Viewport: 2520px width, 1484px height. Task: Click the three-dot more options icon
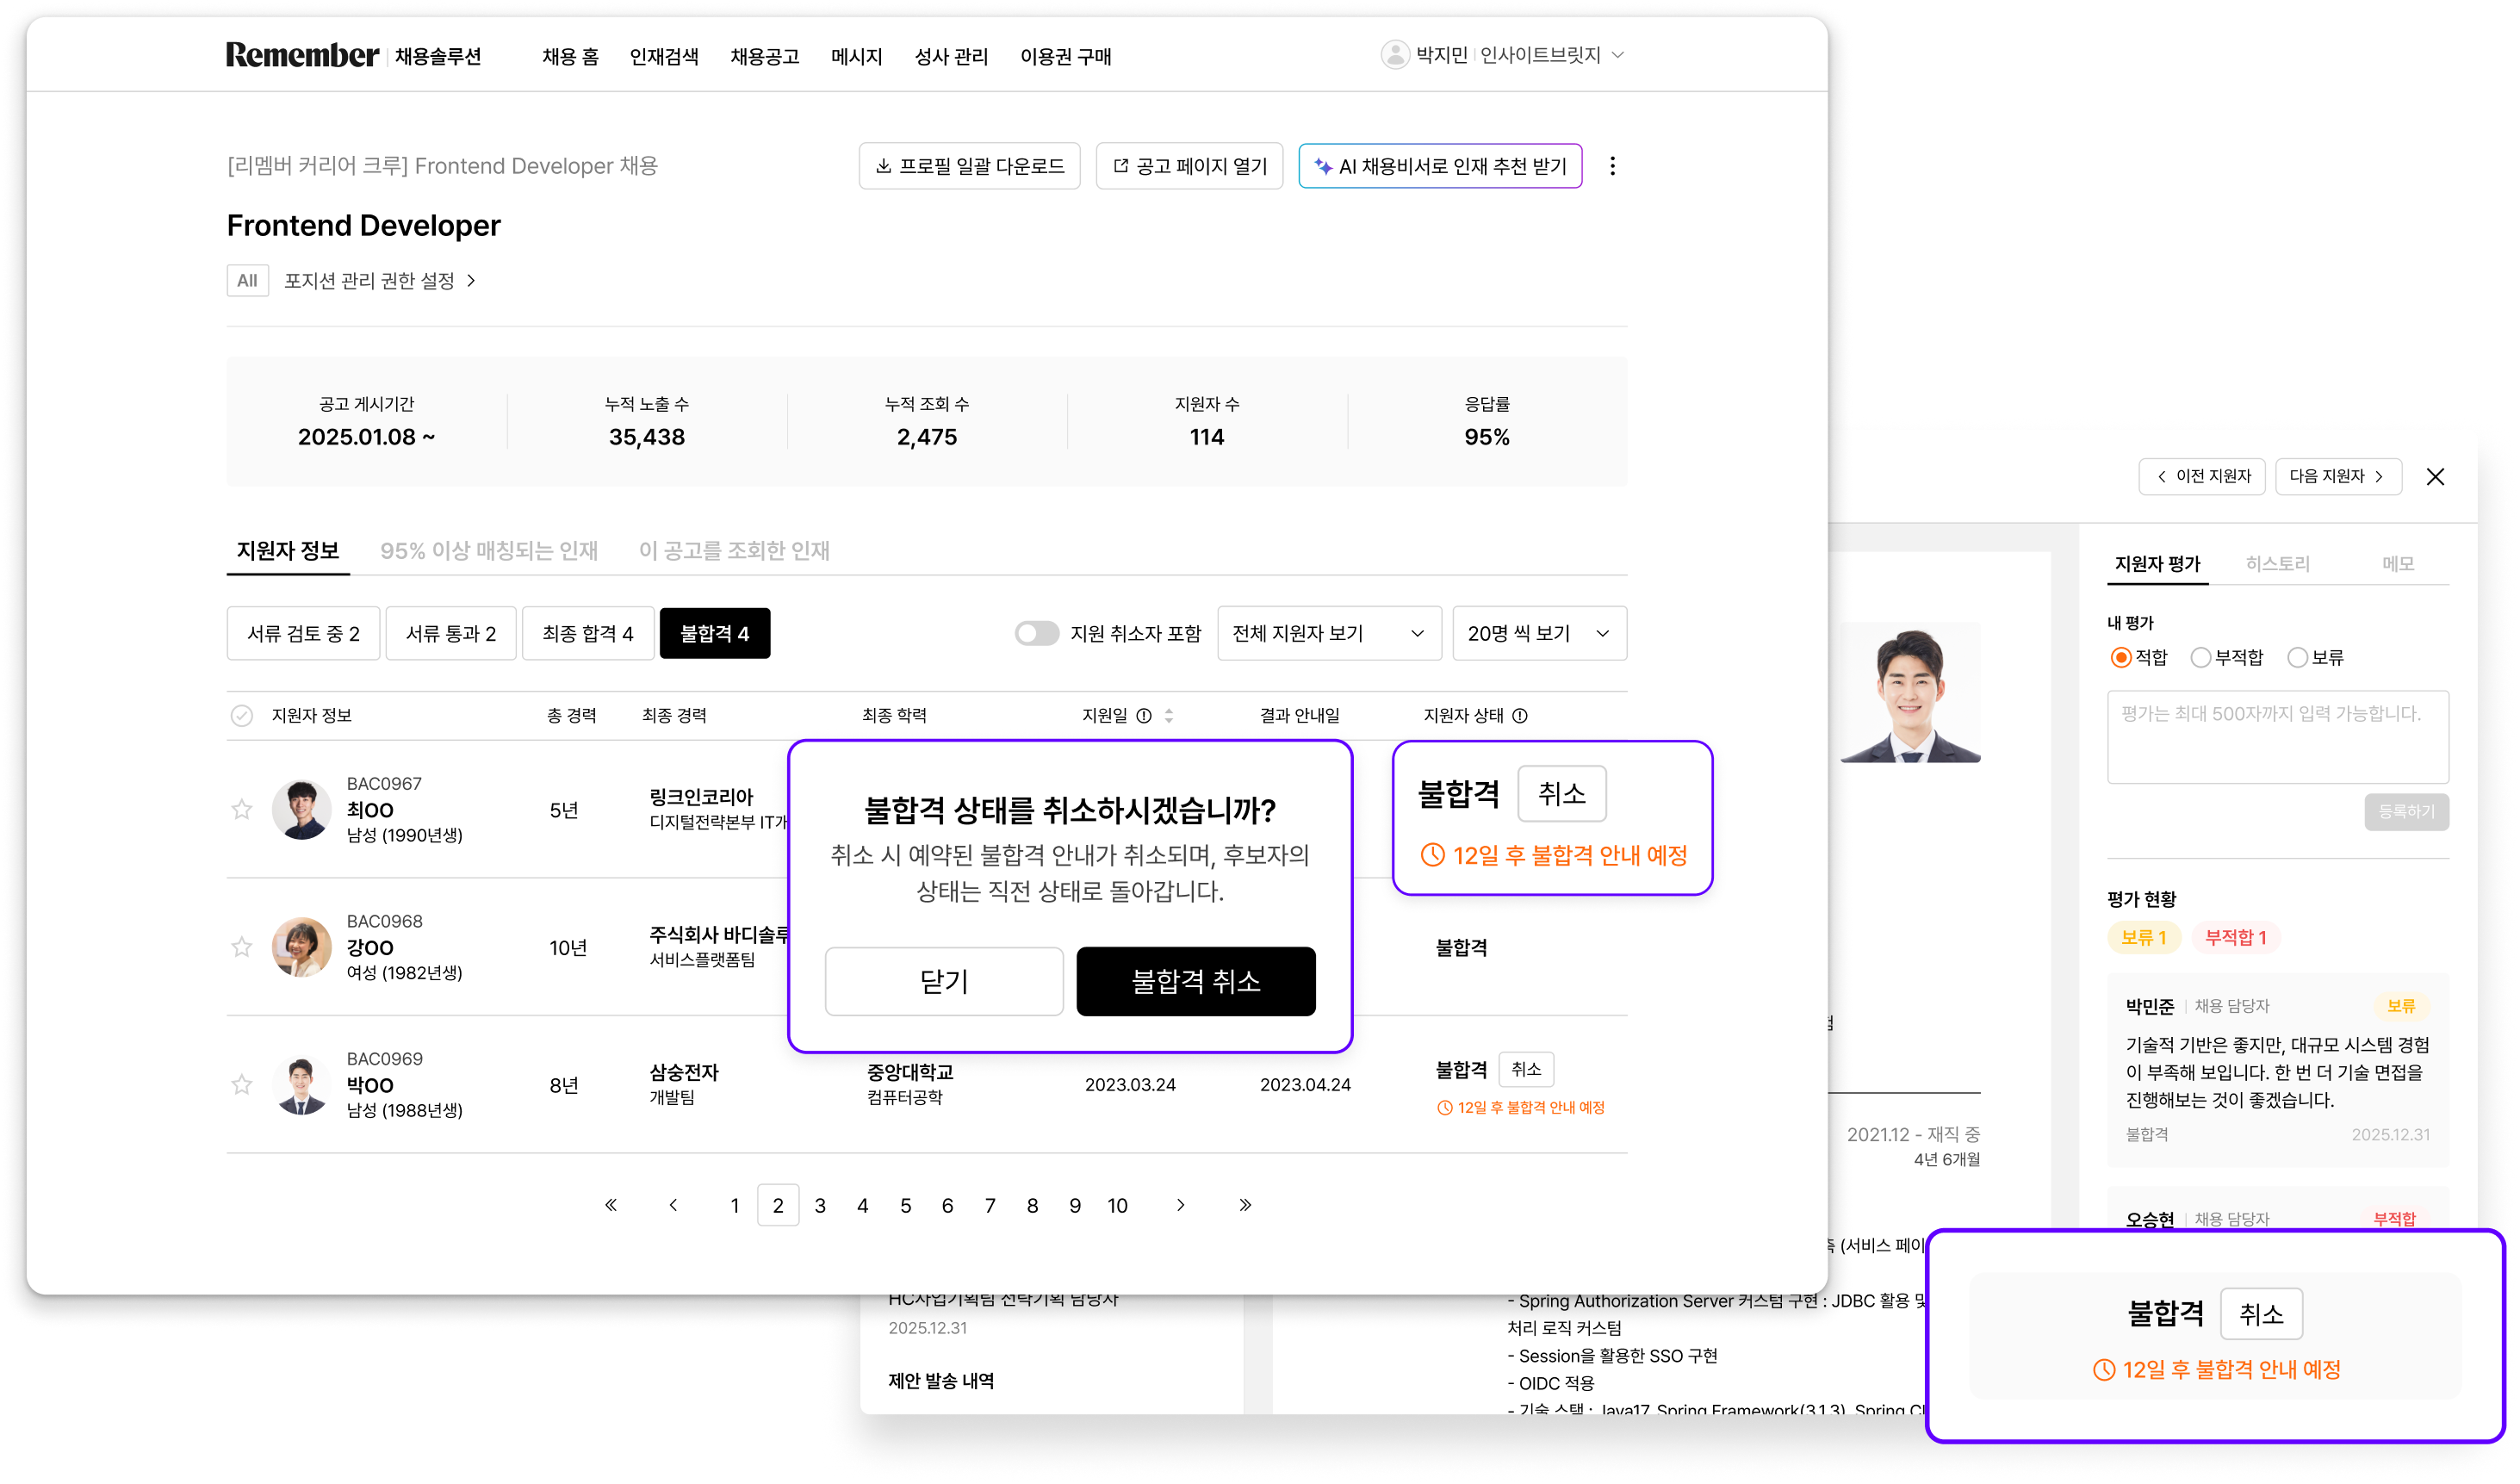[1612, 166]
